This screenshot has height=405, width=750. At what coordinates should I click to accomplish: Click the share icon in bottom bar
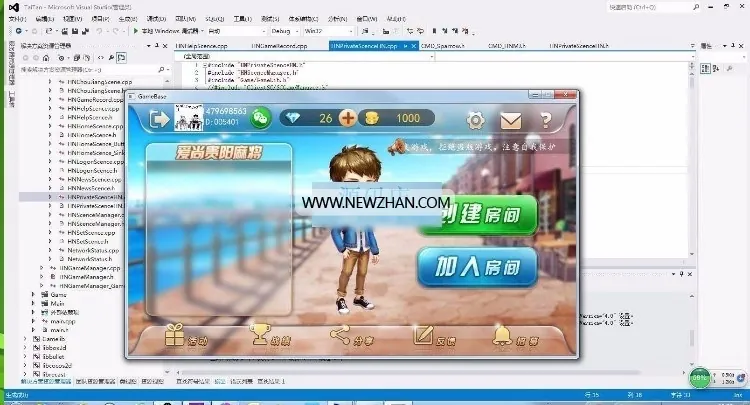click(x=340, y=335)
